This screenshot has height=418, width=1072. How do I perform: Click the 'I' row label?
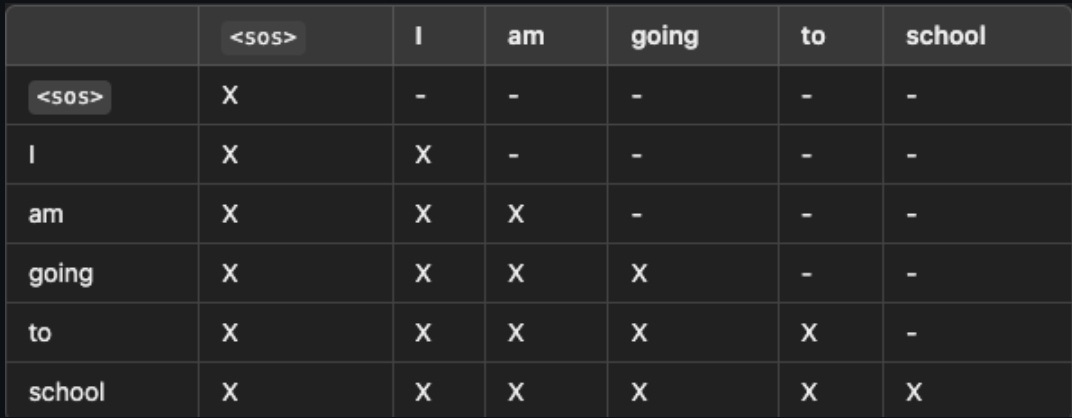32,155
